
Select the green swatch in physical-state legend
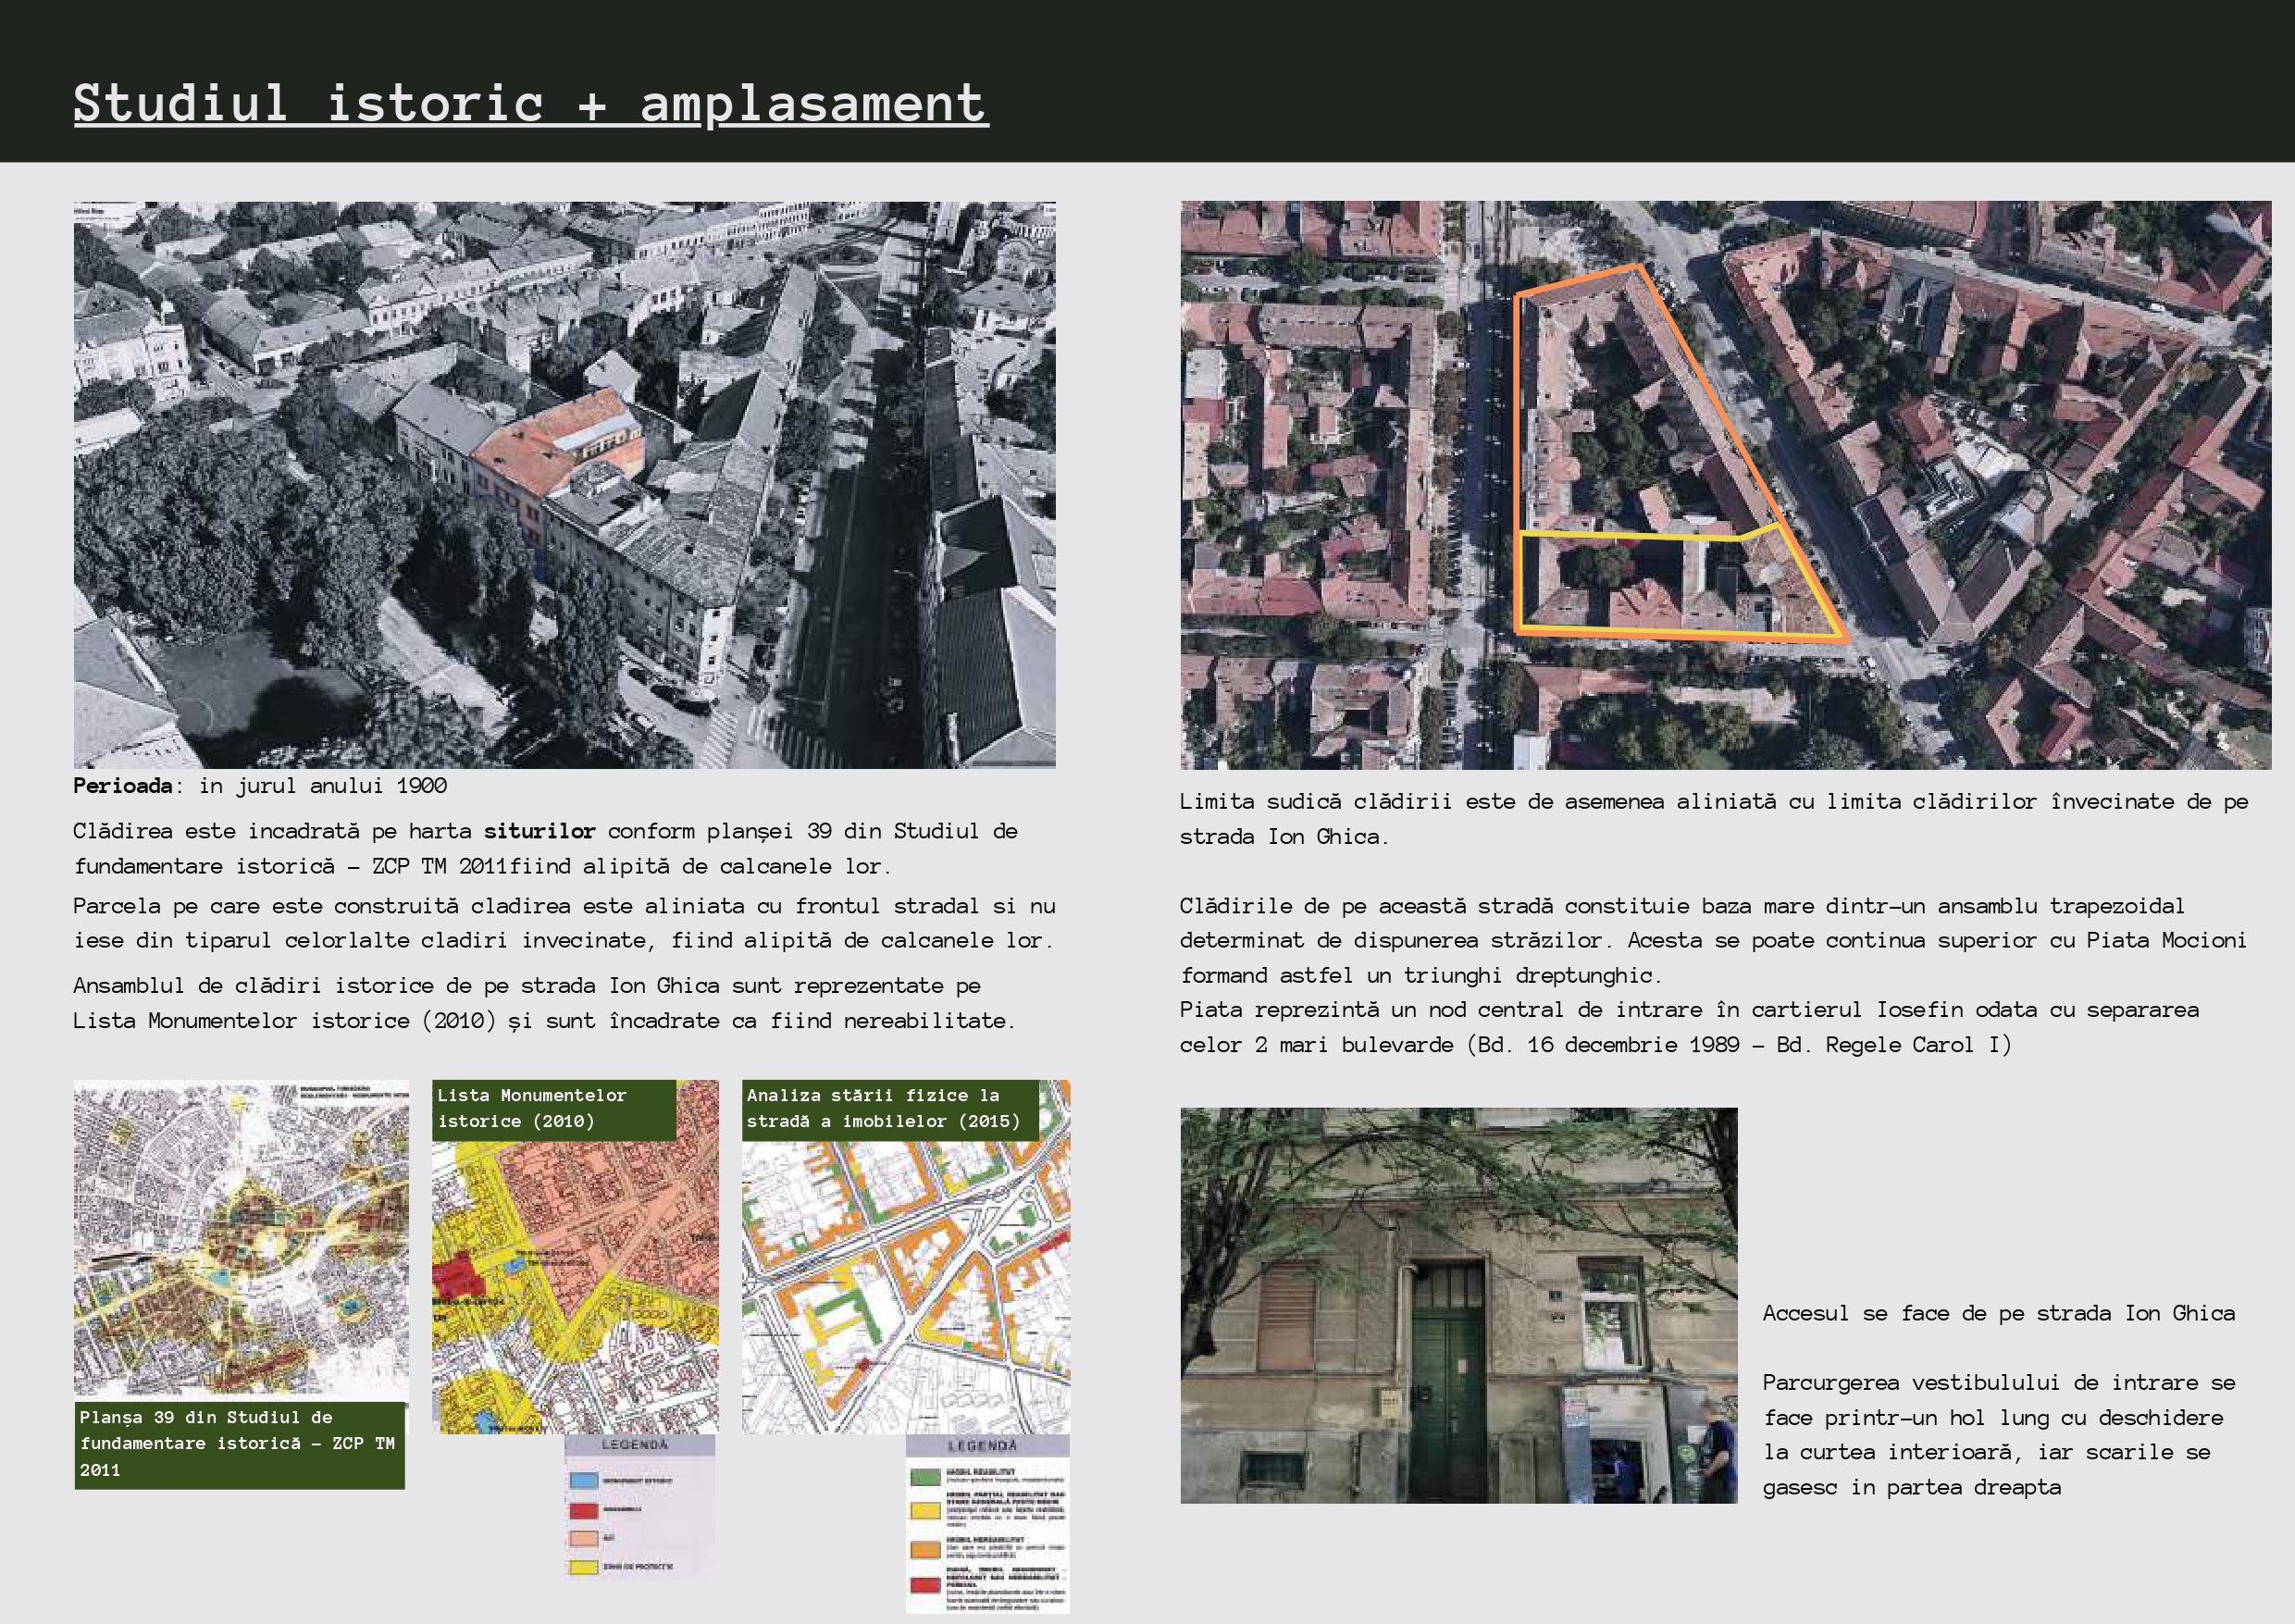click(x=925, y=1476)
